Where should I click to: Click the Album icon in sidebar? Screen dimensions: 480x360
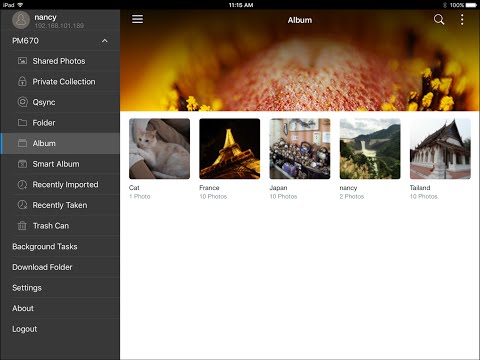[x=22, y=143]
